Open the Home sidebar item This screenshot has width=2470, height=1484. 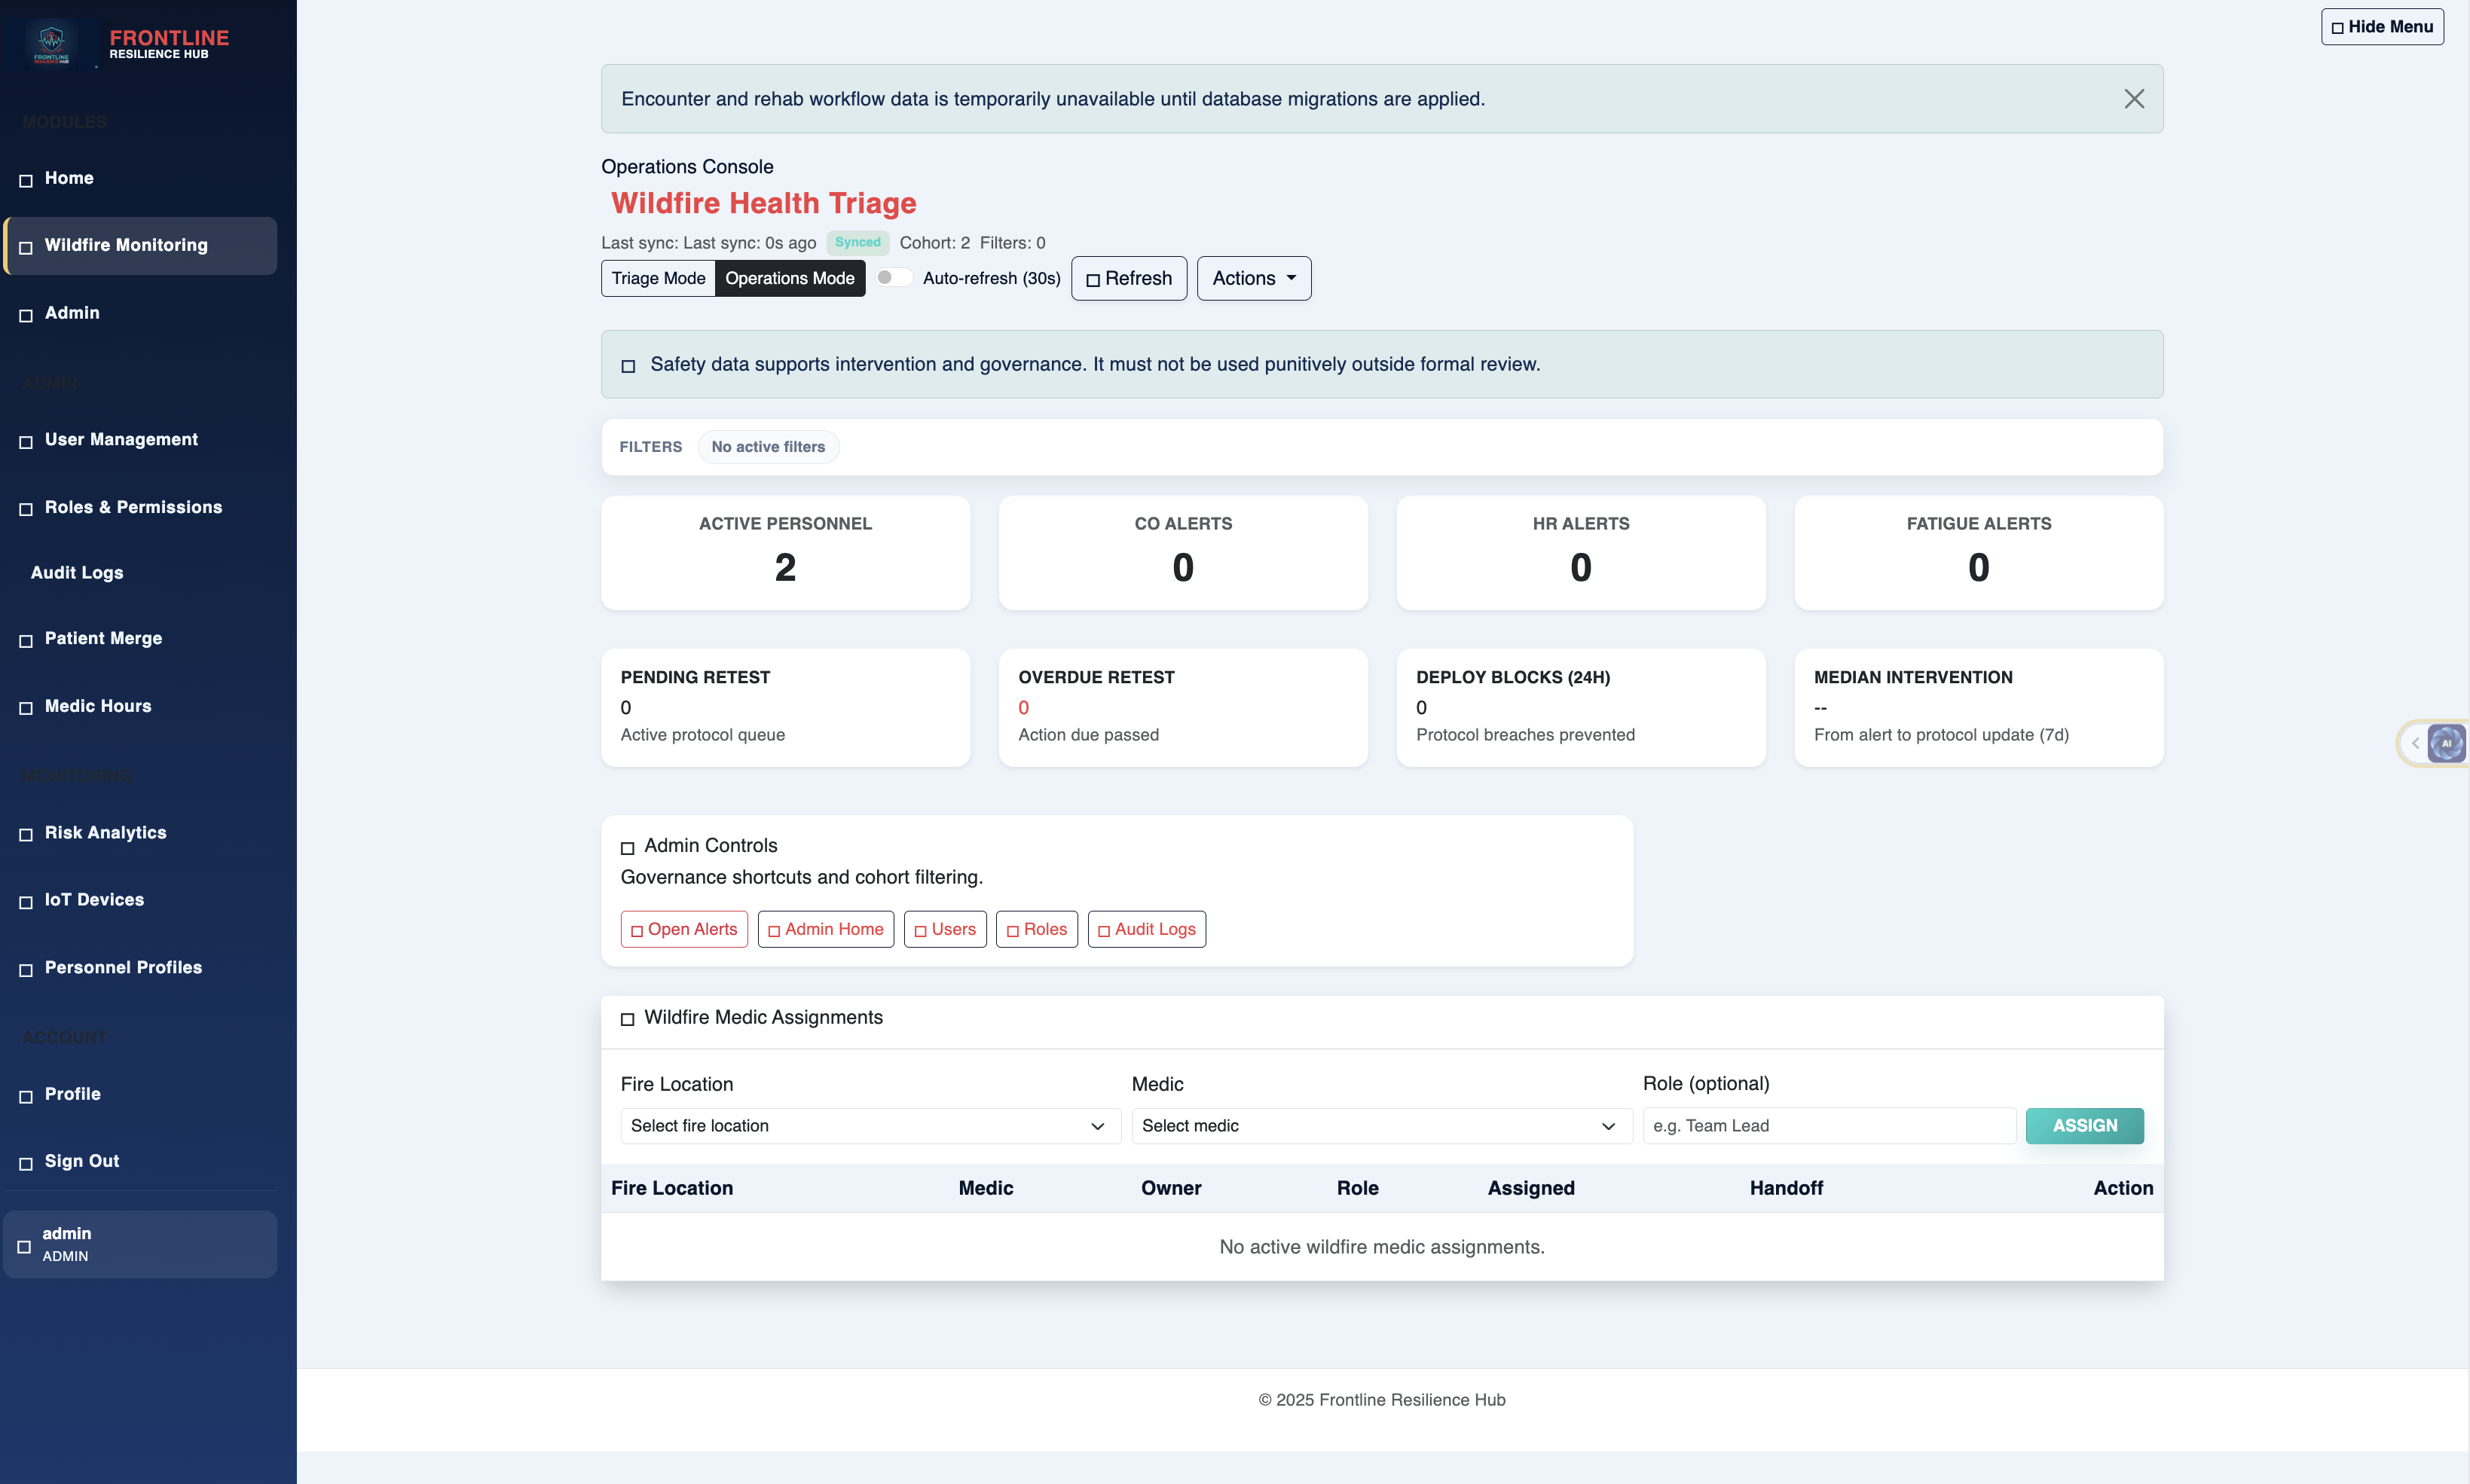point(26,180)
